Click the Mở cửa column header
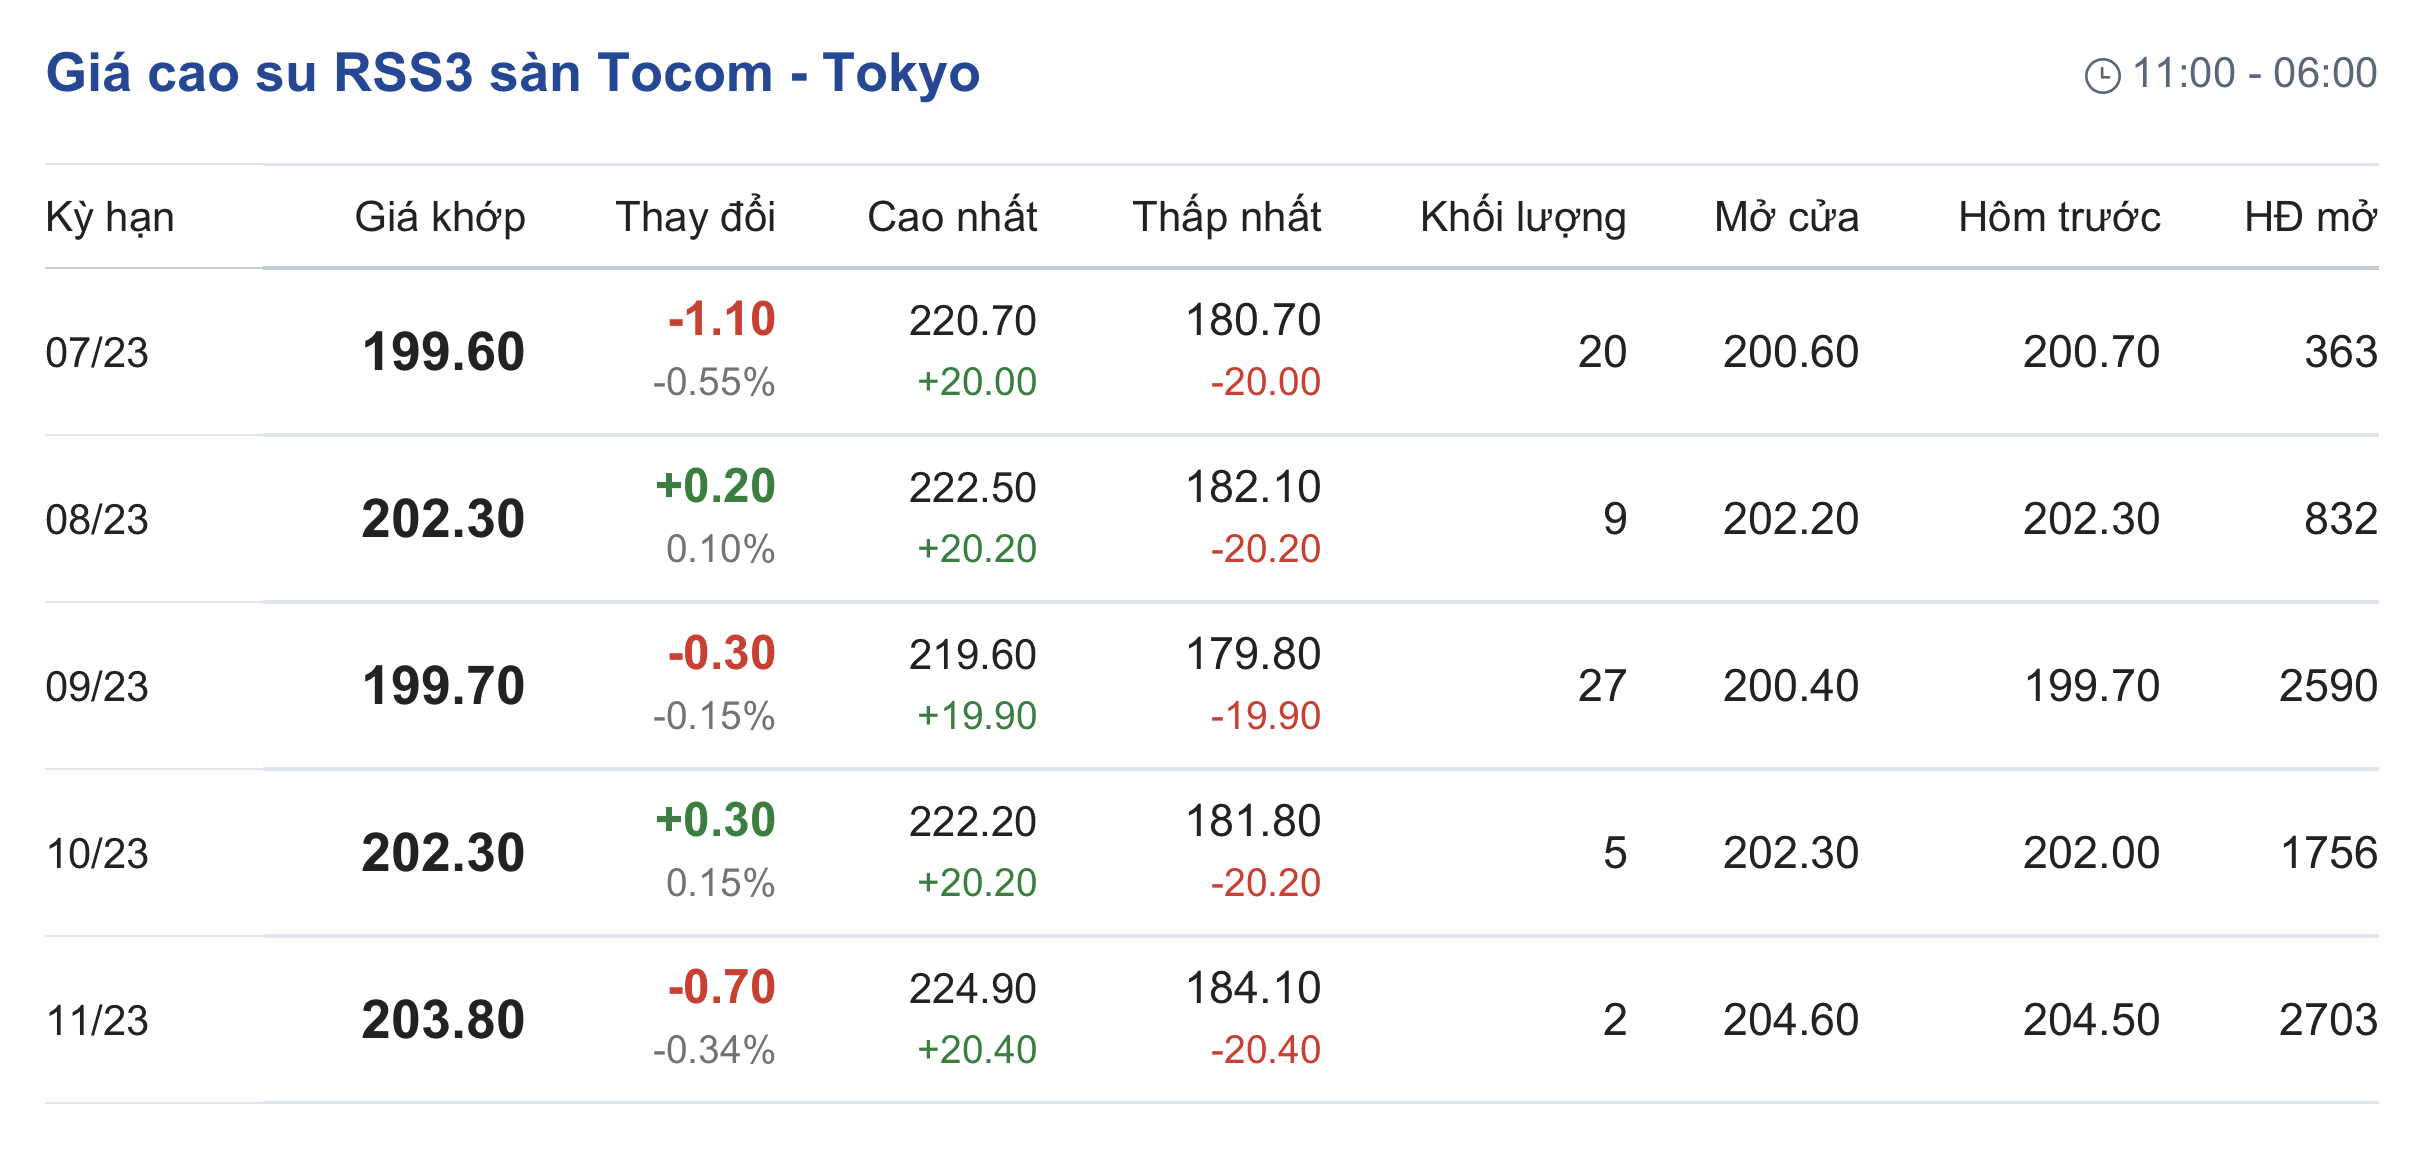The height and width of the screenshot is (1149, 2424). (1786, 217)
